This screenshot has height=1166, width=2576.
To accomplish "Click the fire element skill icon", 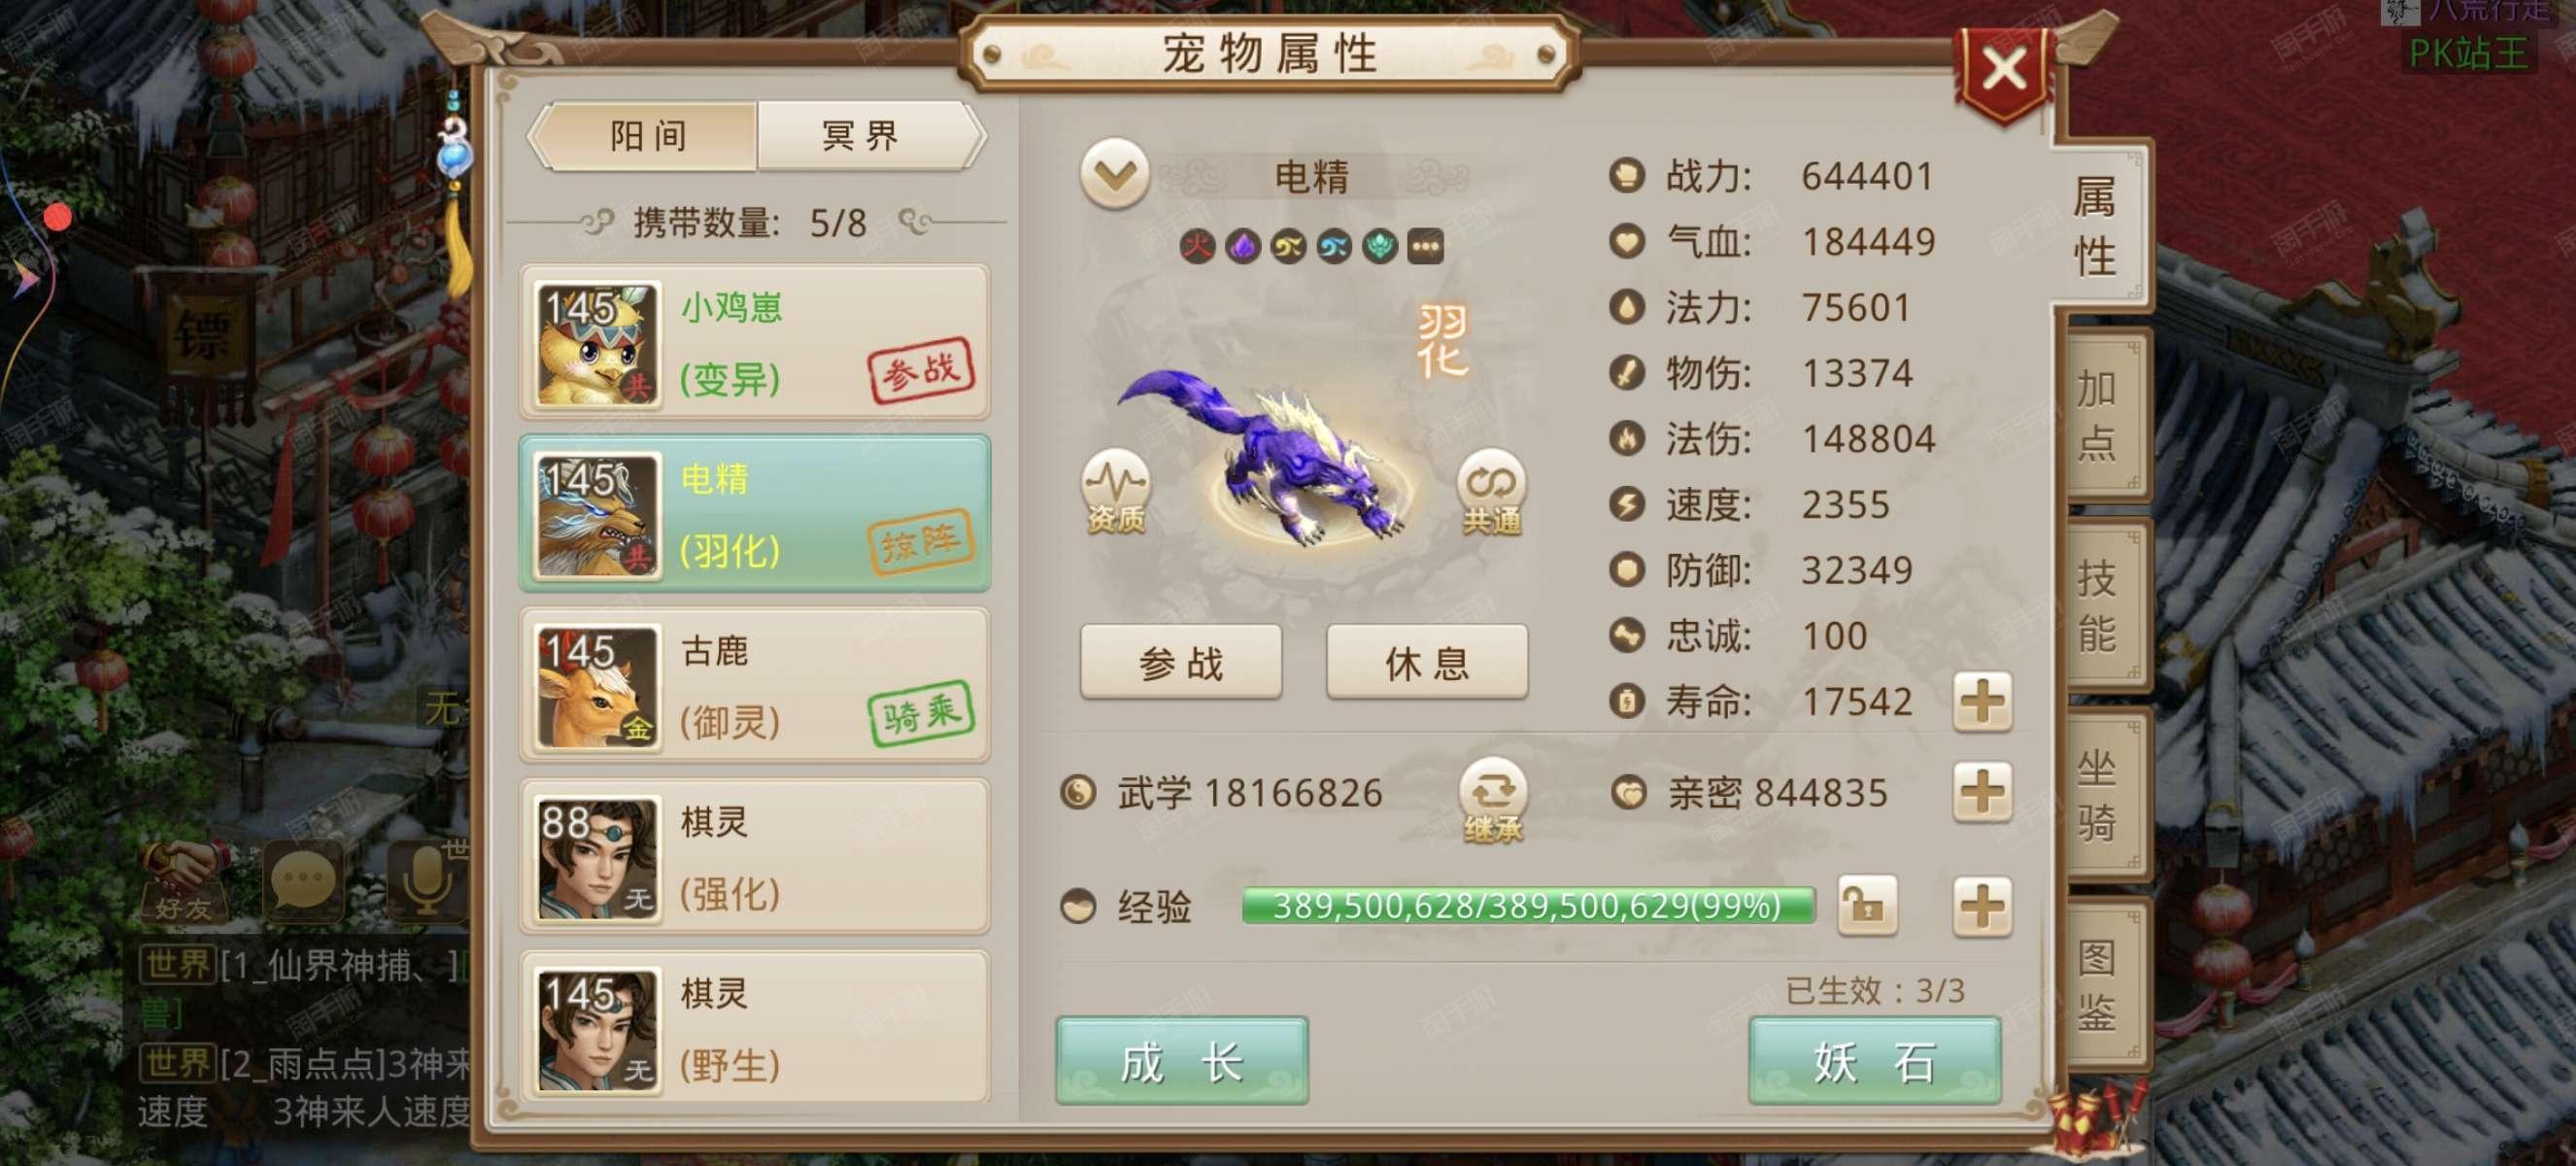I will [x=1197, y=246].
